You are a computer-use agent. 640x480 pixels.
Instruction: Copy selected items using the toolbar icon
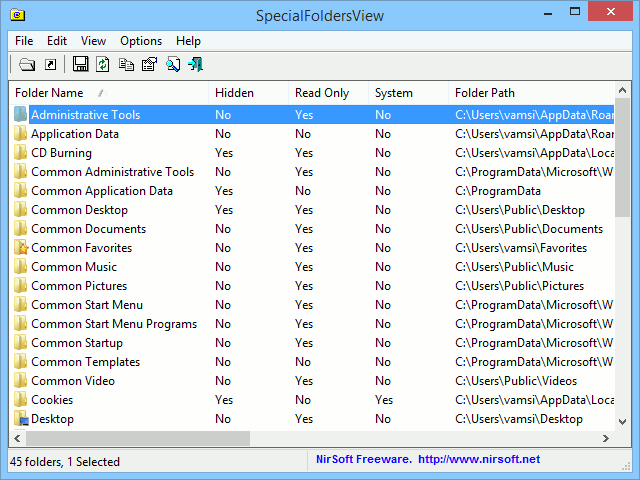coord(126,64)
